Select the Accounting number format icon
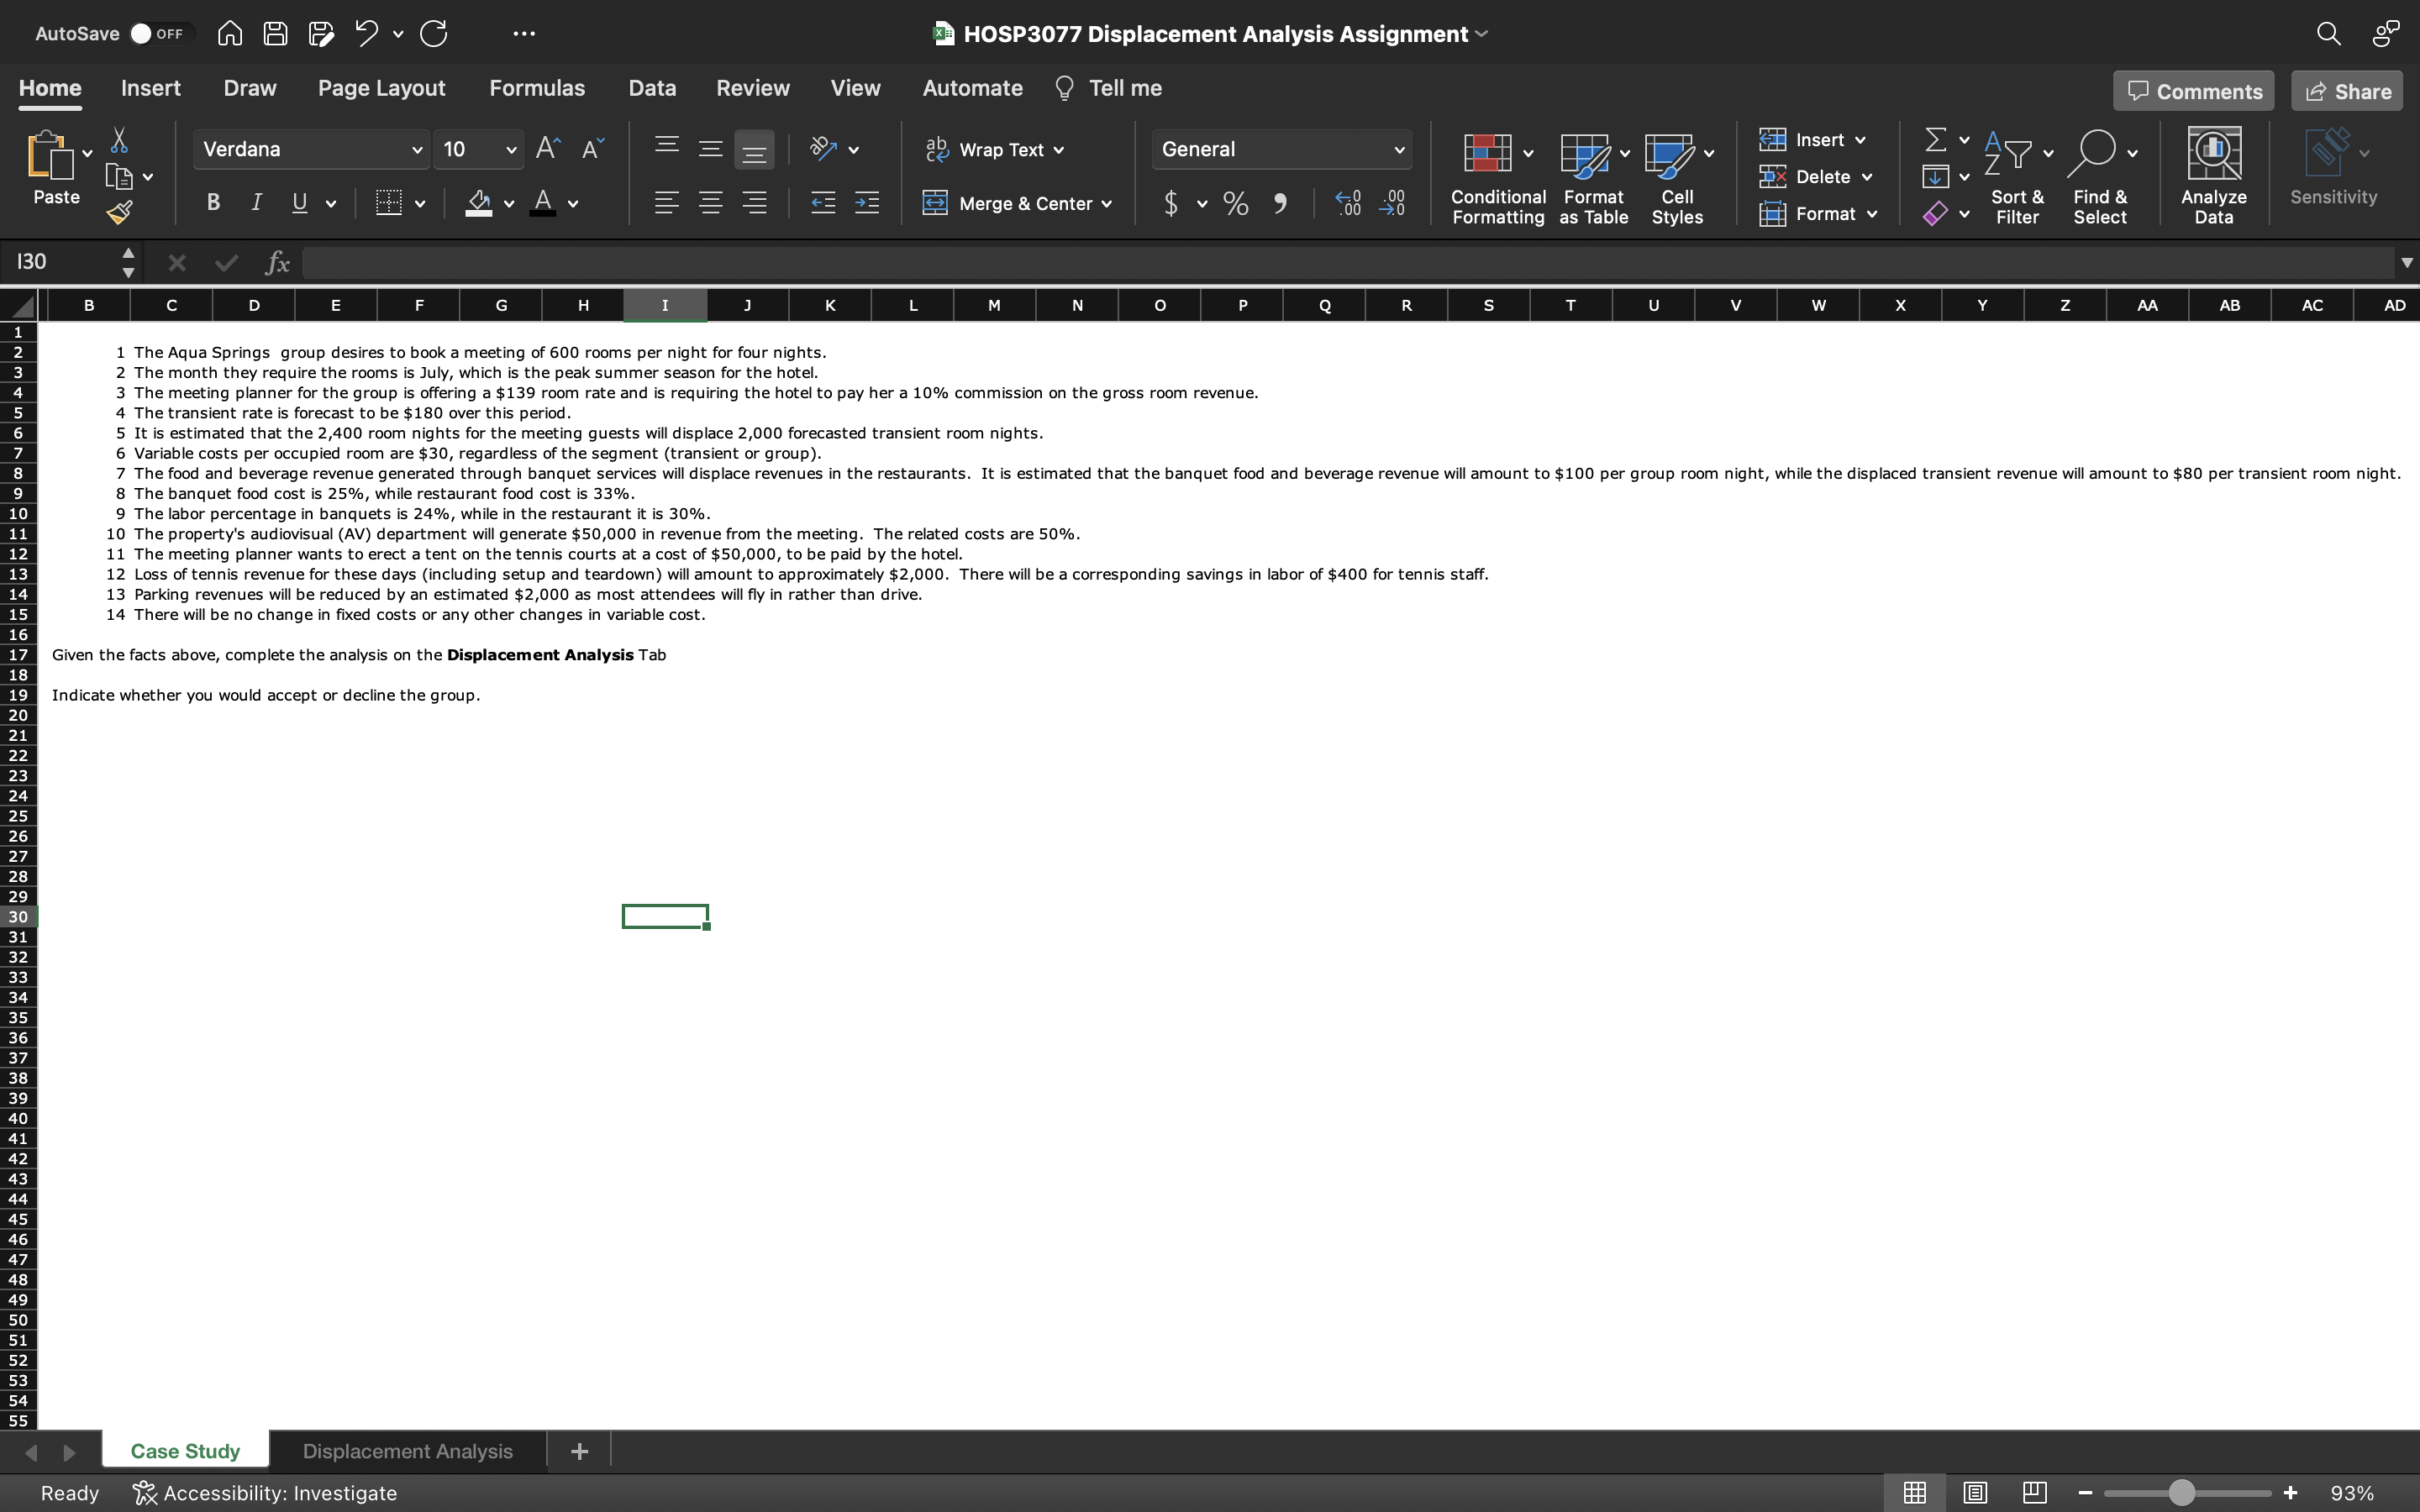The image size is (2420, 1512). (1171, 203)
